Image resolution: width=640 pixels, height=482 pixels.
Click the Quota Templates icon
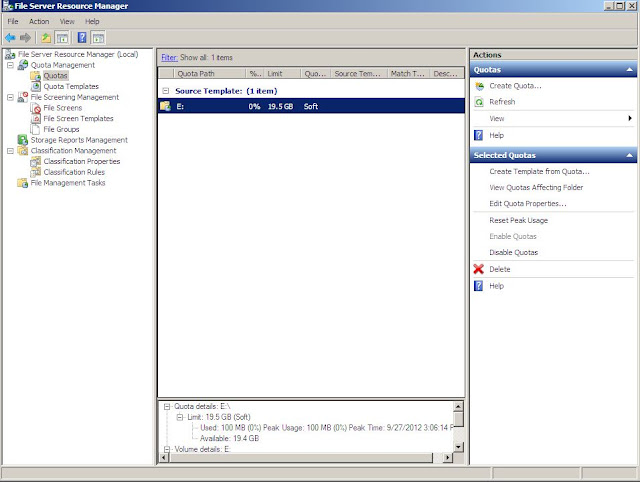[36, 86]
